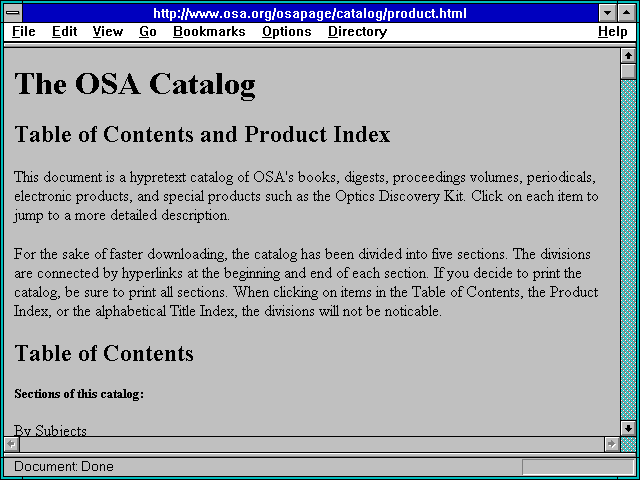
Task: Click the horizontal scrollbar left arrow
Action: 12,444
